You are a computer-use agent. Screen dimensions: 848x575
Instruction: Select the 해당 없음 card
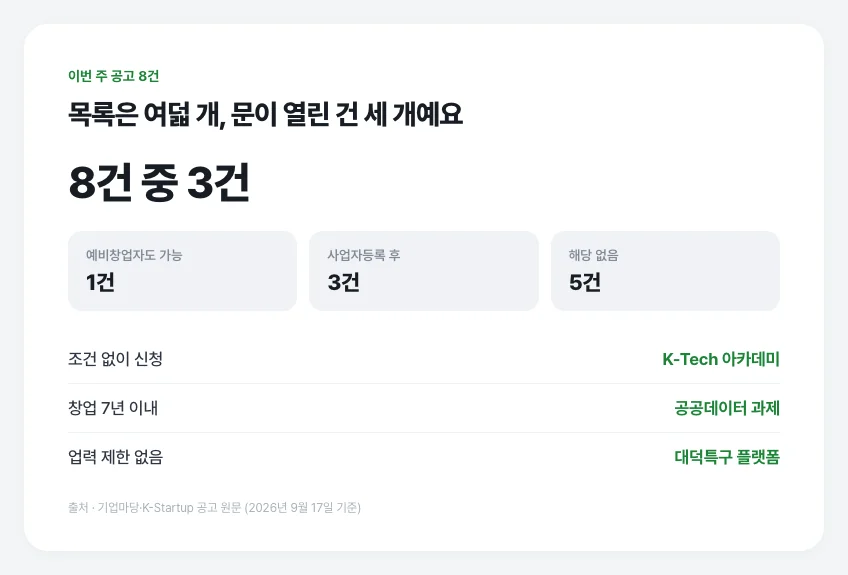665,271
